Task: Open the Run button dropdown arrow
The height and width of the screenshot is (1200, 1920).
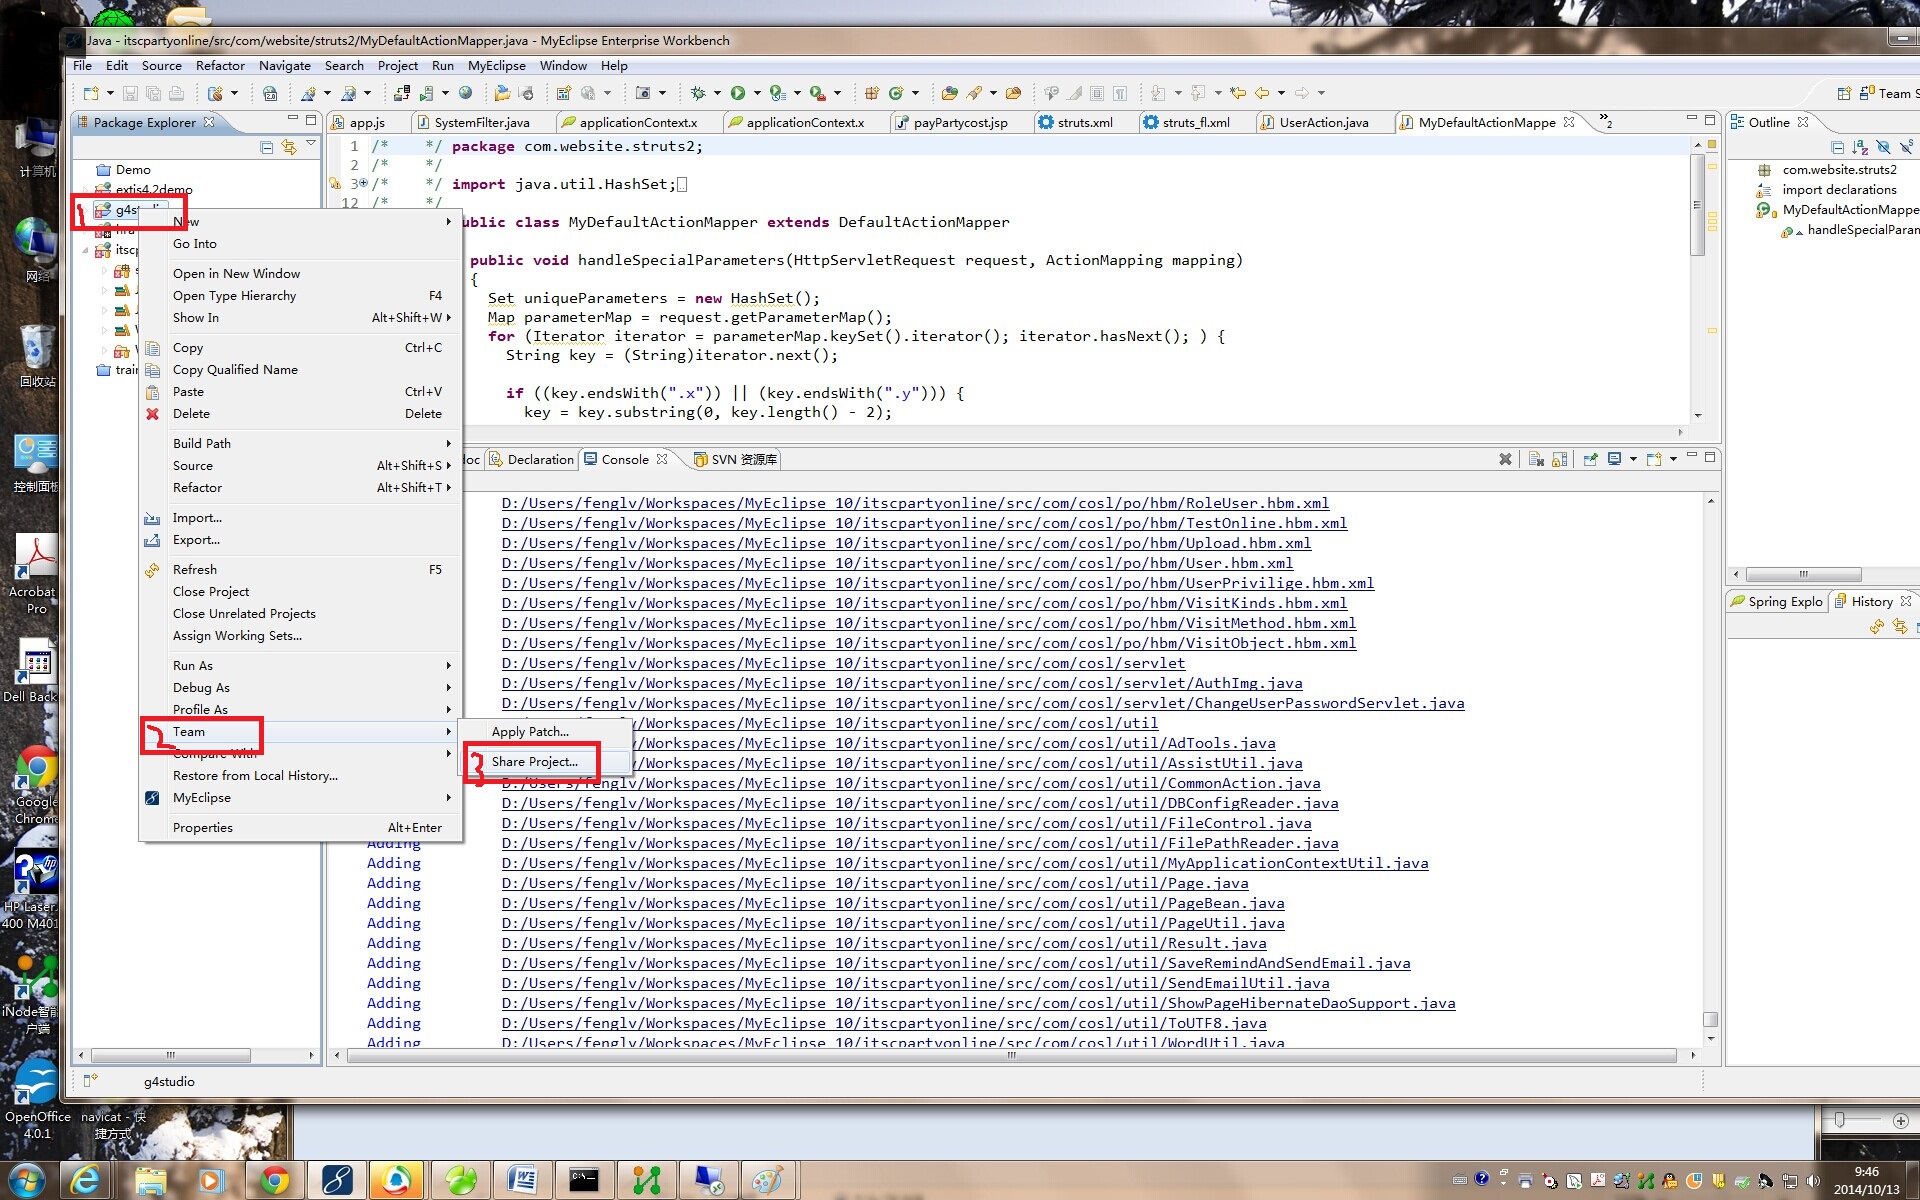Action: [x=757, y=93]
